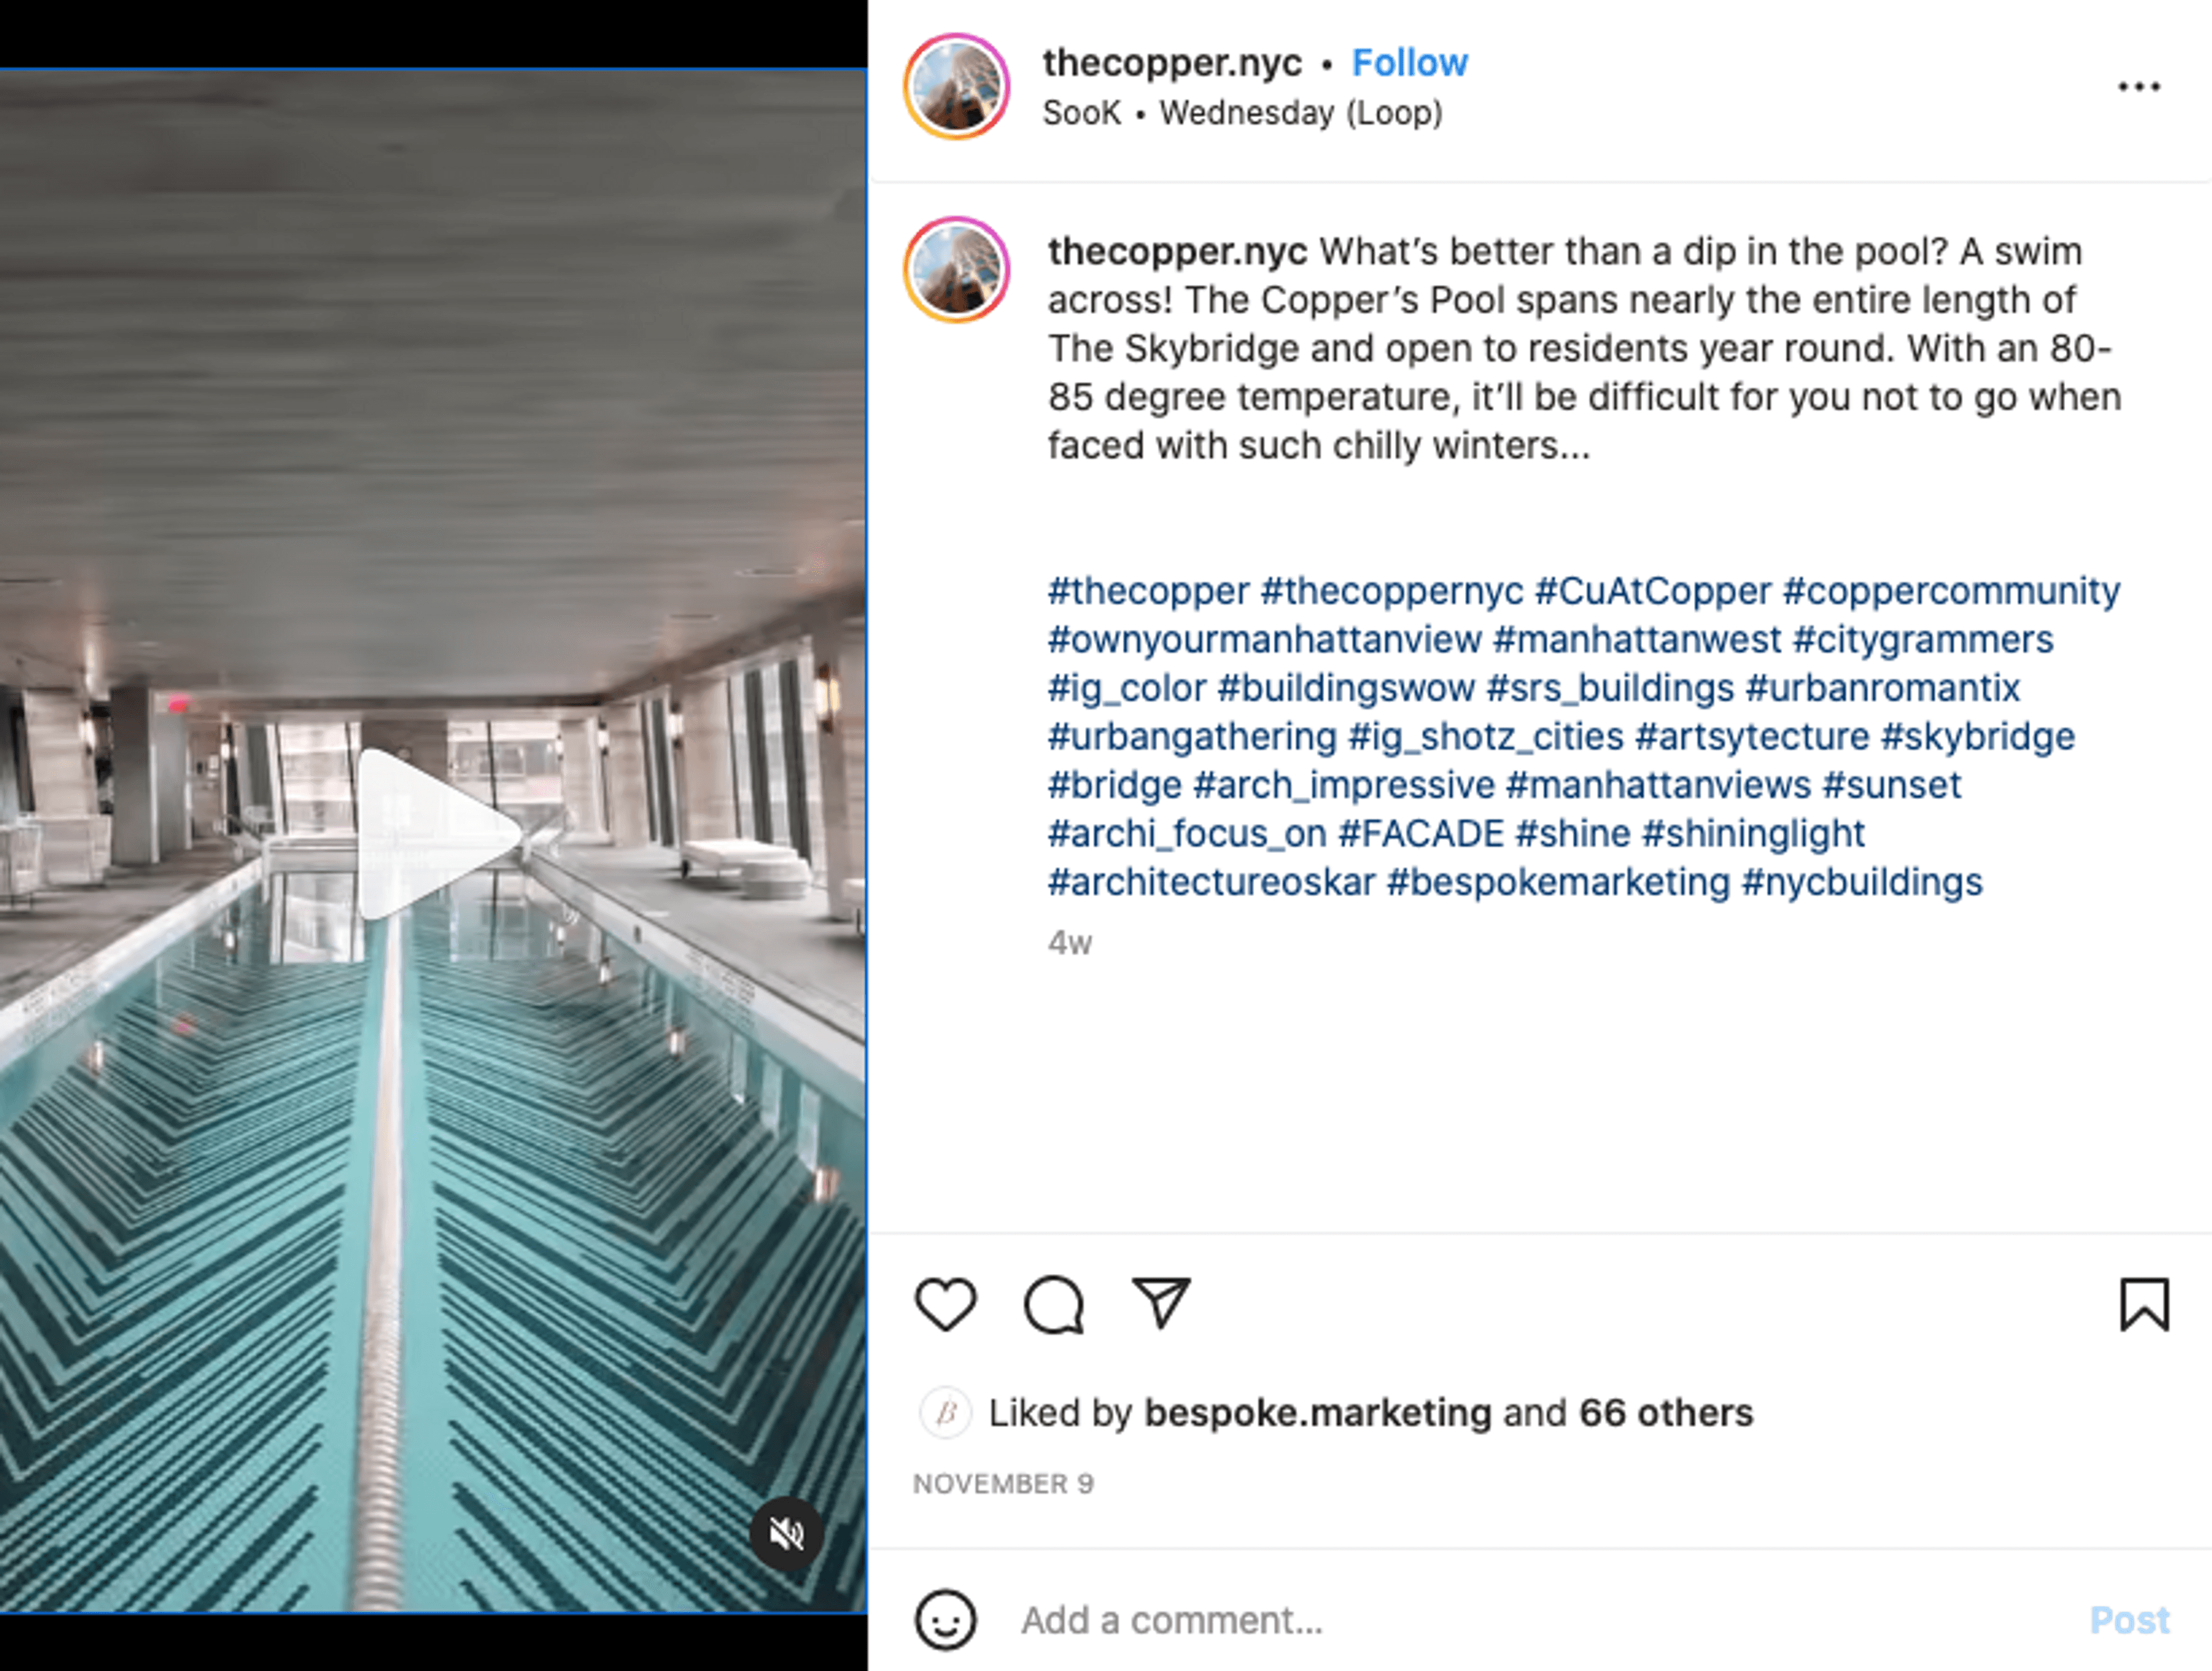This screenshot has height=1671, width=2212.
Task: Open the #skybridge hashtag
Action: [1977, 737]
